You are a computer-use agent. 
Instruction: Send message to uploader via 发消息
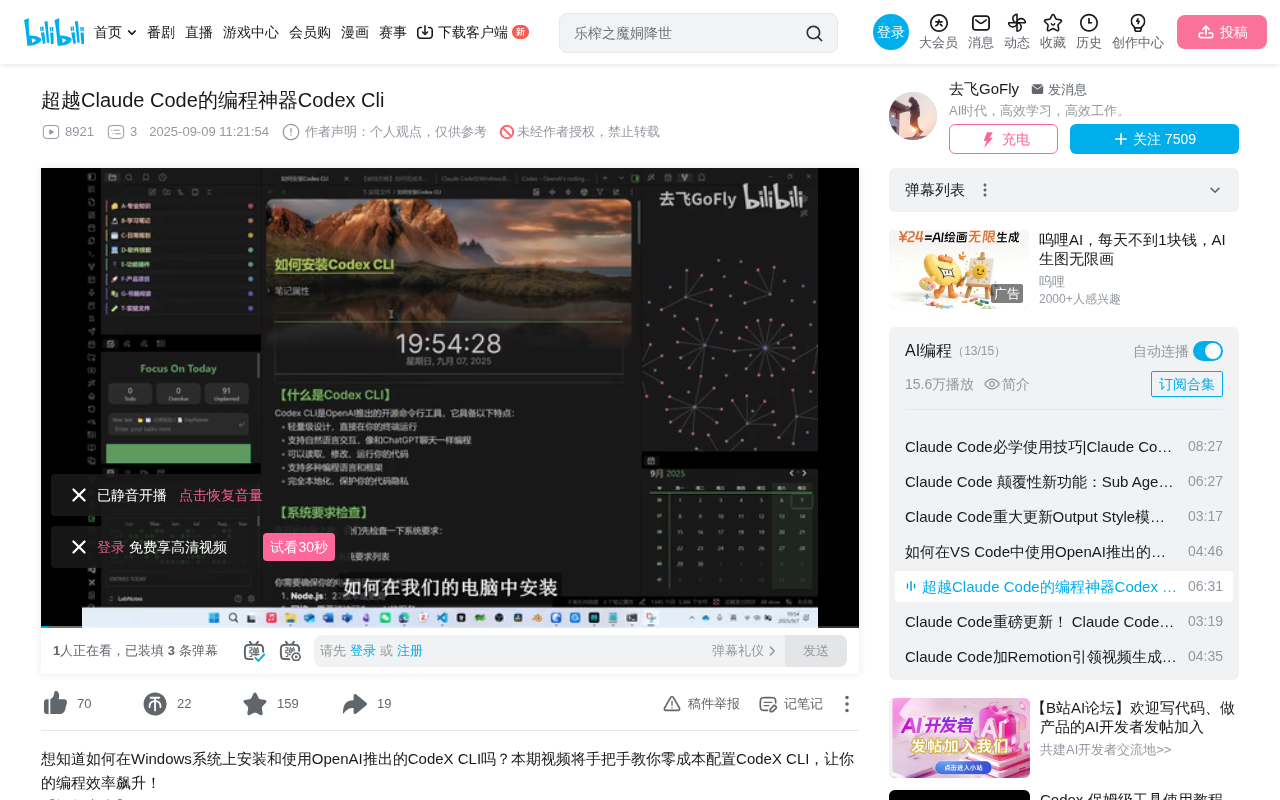coord(1059,89)
